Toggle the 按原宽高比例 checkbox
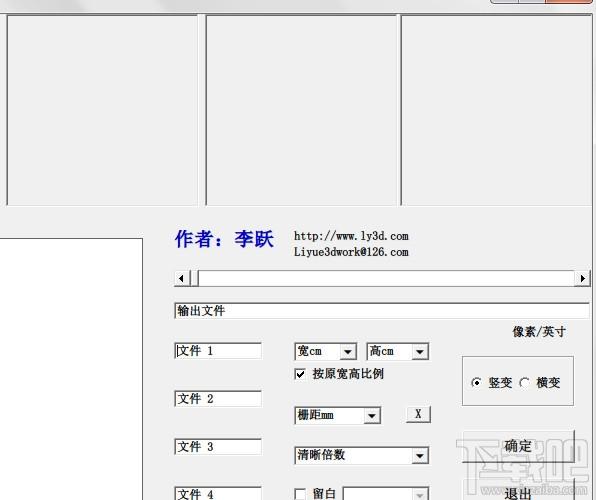 (300, 374)
